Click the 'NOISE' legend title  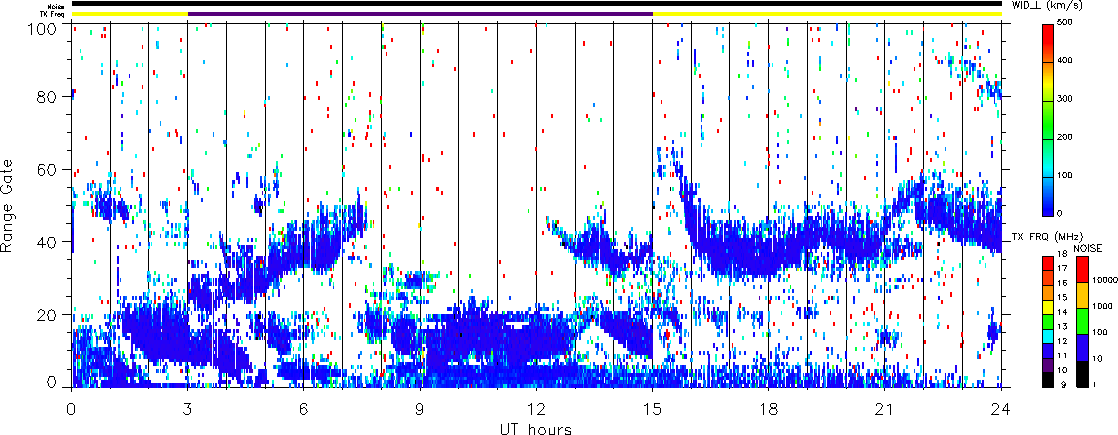click(1088, 248)
